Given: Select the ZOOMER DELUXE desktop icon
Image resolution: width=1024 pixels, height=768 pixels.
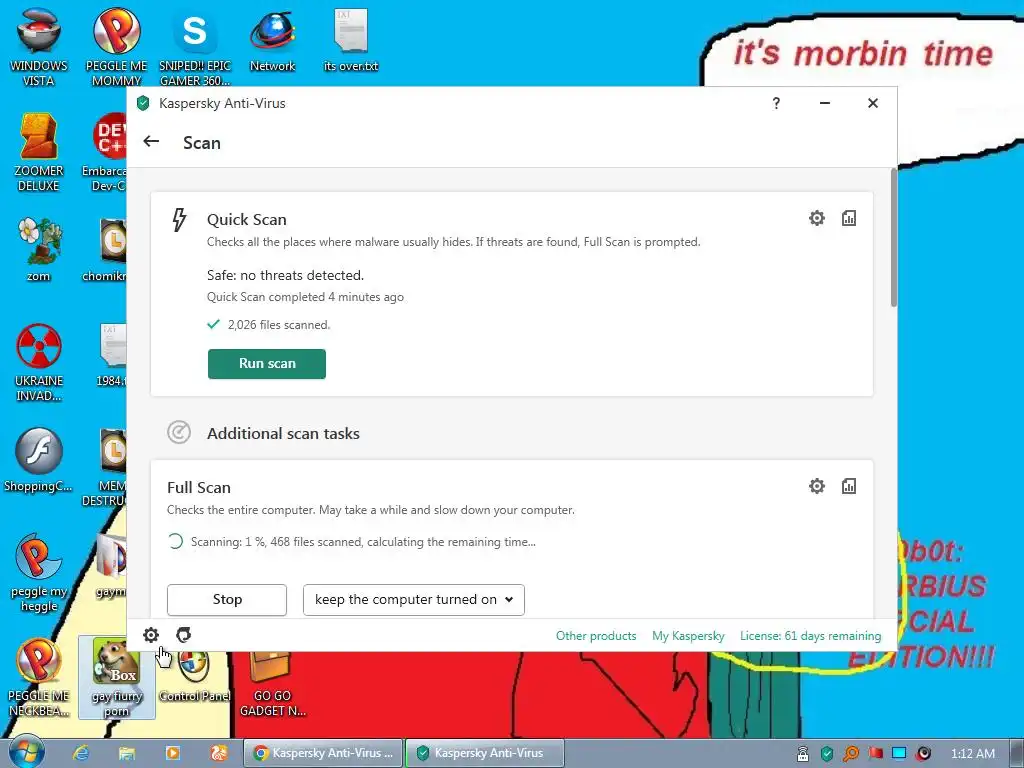Looking at the screenshot, I should click(39, 153).
